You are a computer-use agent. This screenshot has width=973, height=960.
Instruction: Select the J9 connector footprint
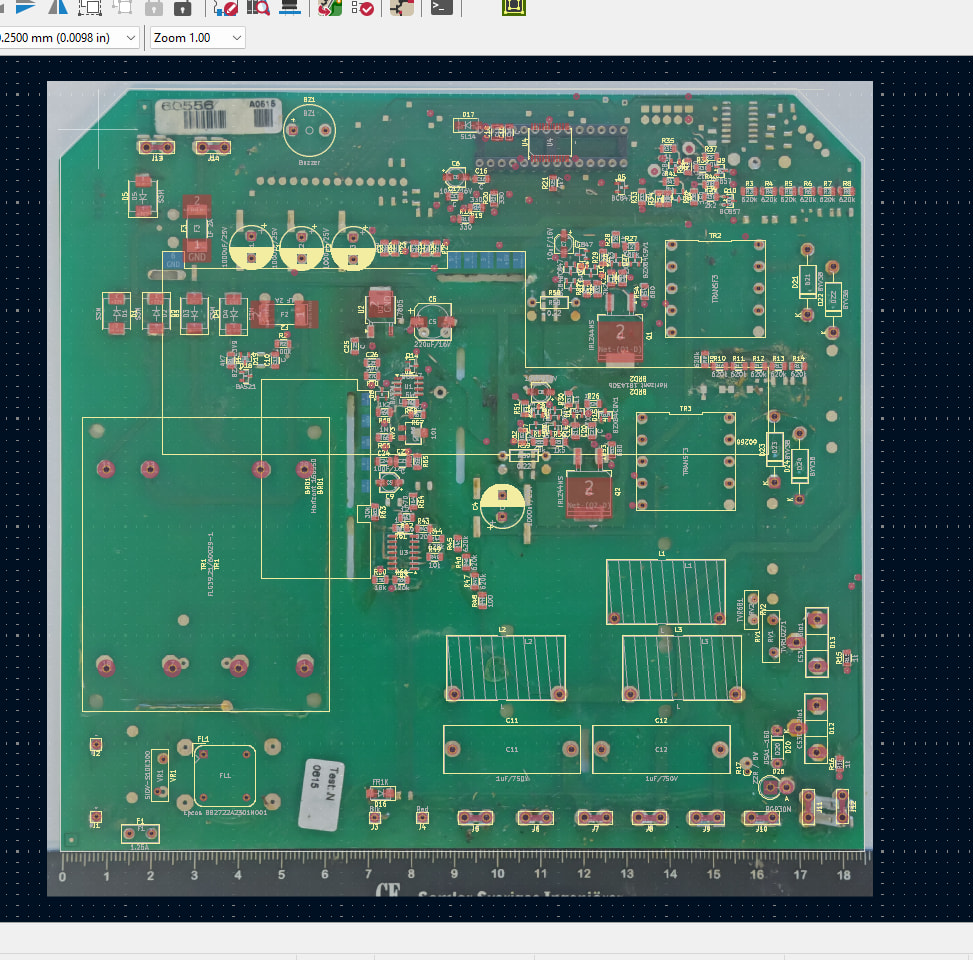[706, 818]
